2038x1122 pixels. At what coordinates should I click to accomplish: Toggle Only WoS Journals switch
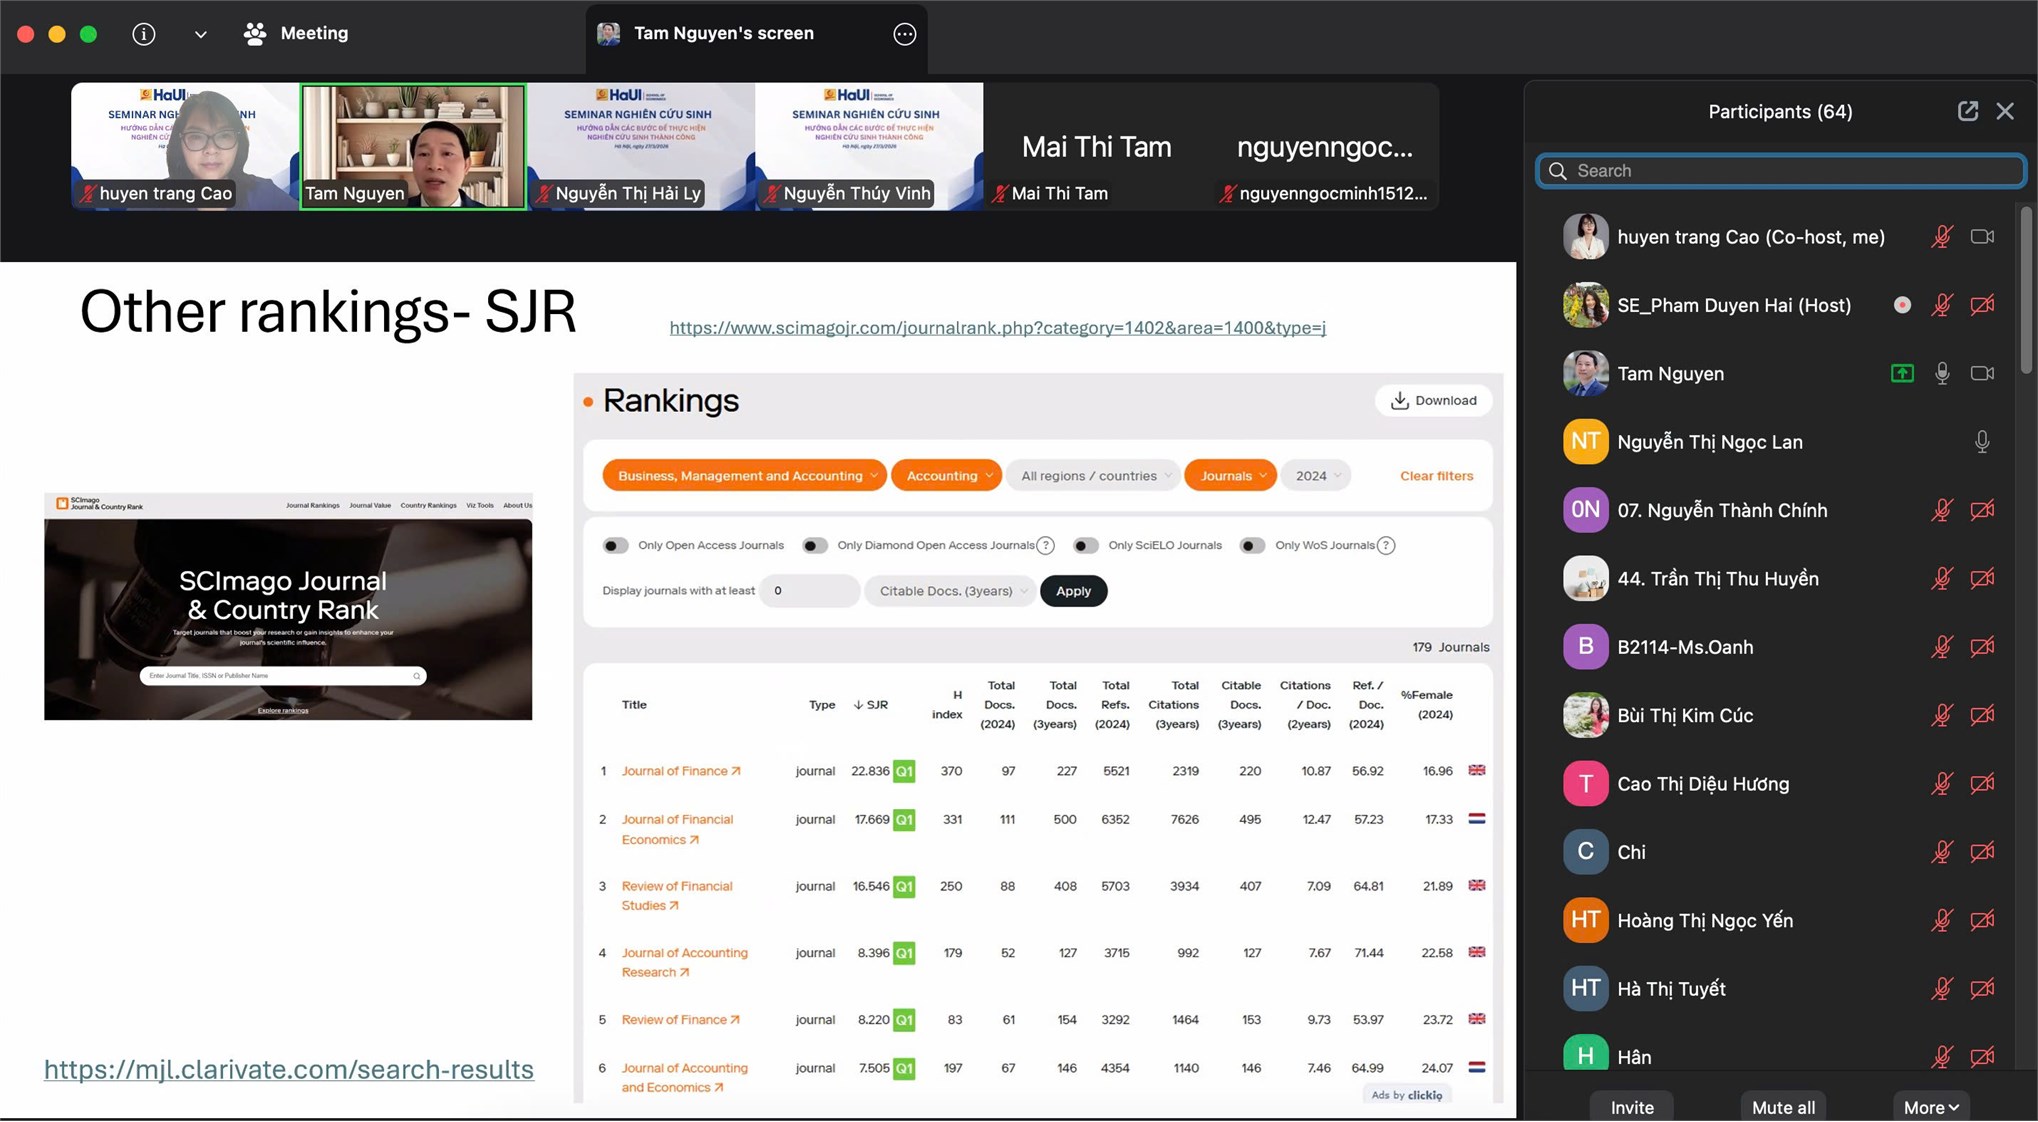pos(1251,546)
